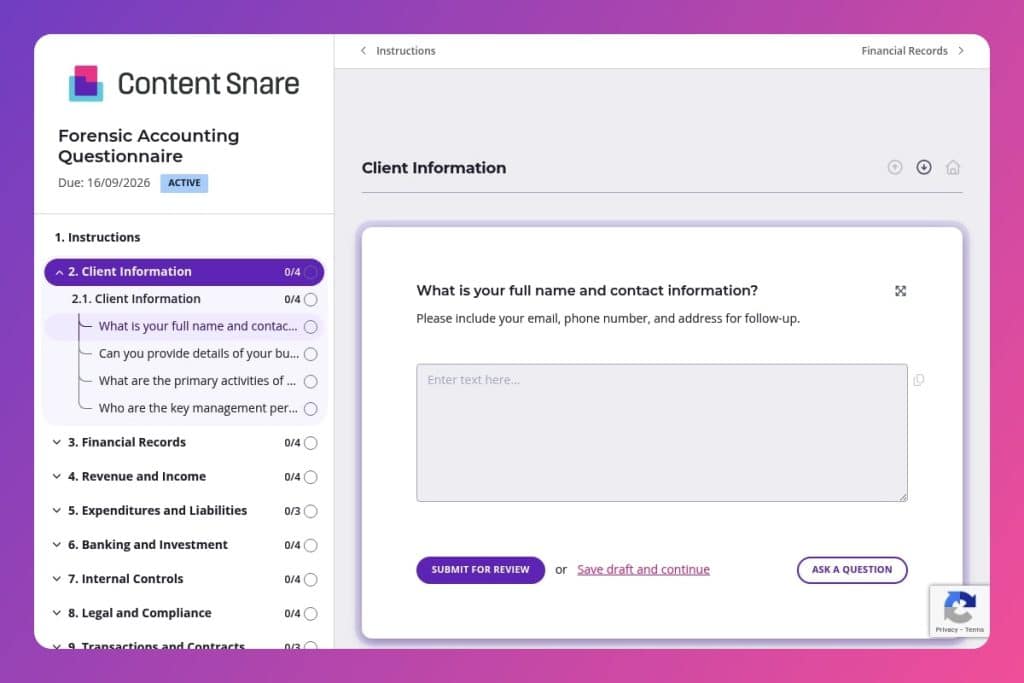Viewport: 1024px width, 683px height.
Task: Click 'Forensic Accounting Questionnaire' title
Action: pos(148,146)
